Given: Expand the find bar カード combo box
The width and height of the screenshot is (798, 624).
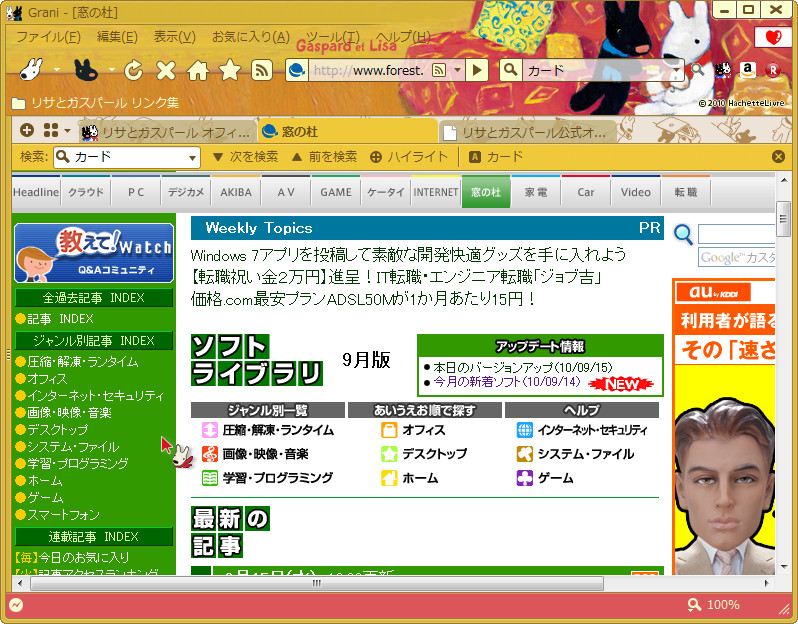Looking at the screenshot, I should click(x=192, y=157).
